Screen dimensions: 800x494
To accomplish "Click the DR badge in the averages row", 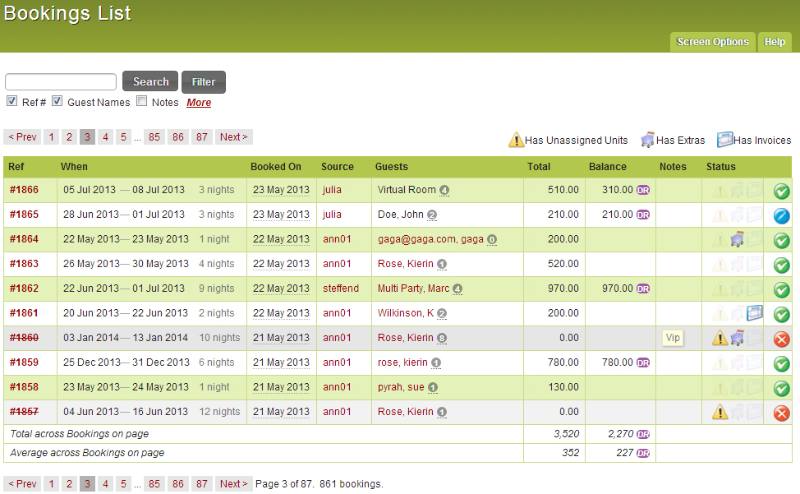I will coord(643,453).
